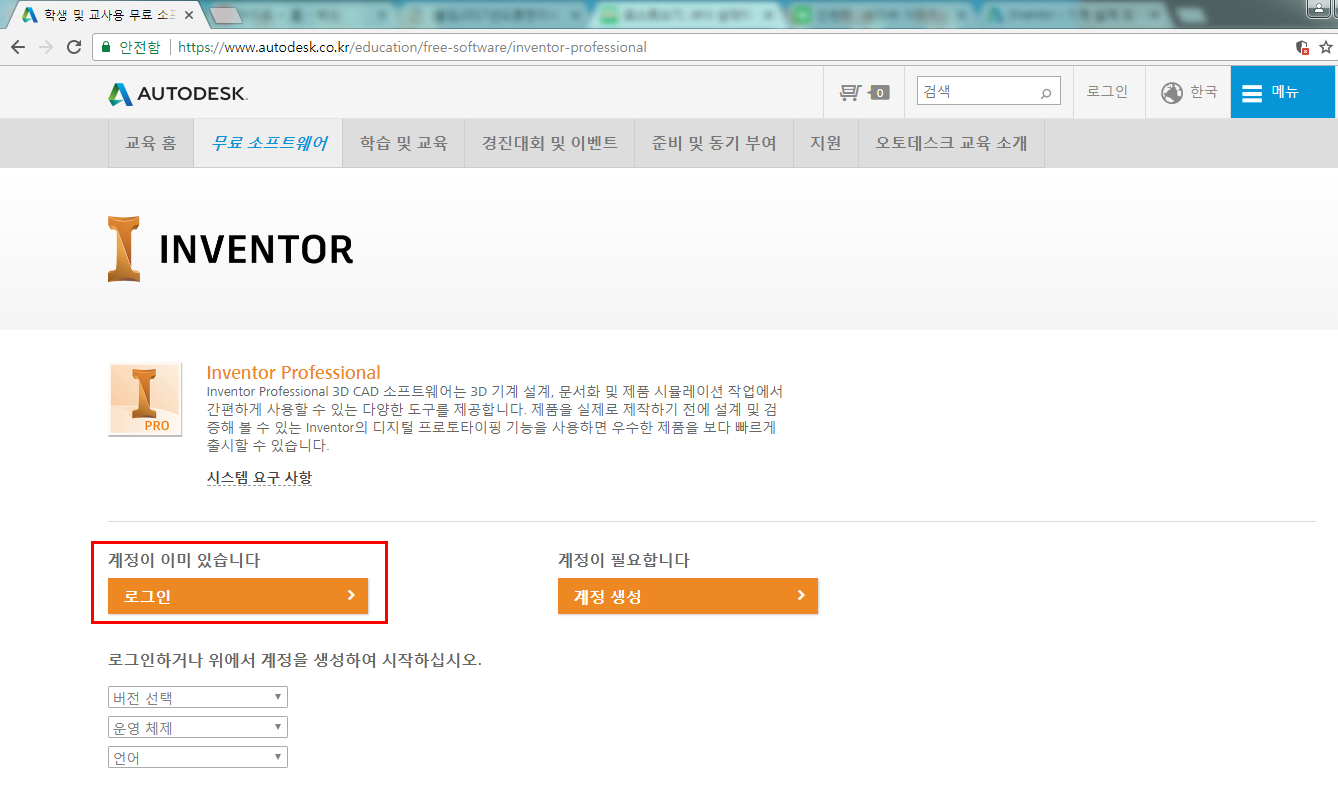This screenshot has height=795, width=1338.
Task: Expand the 언어 dropdown
Action: 198,757
